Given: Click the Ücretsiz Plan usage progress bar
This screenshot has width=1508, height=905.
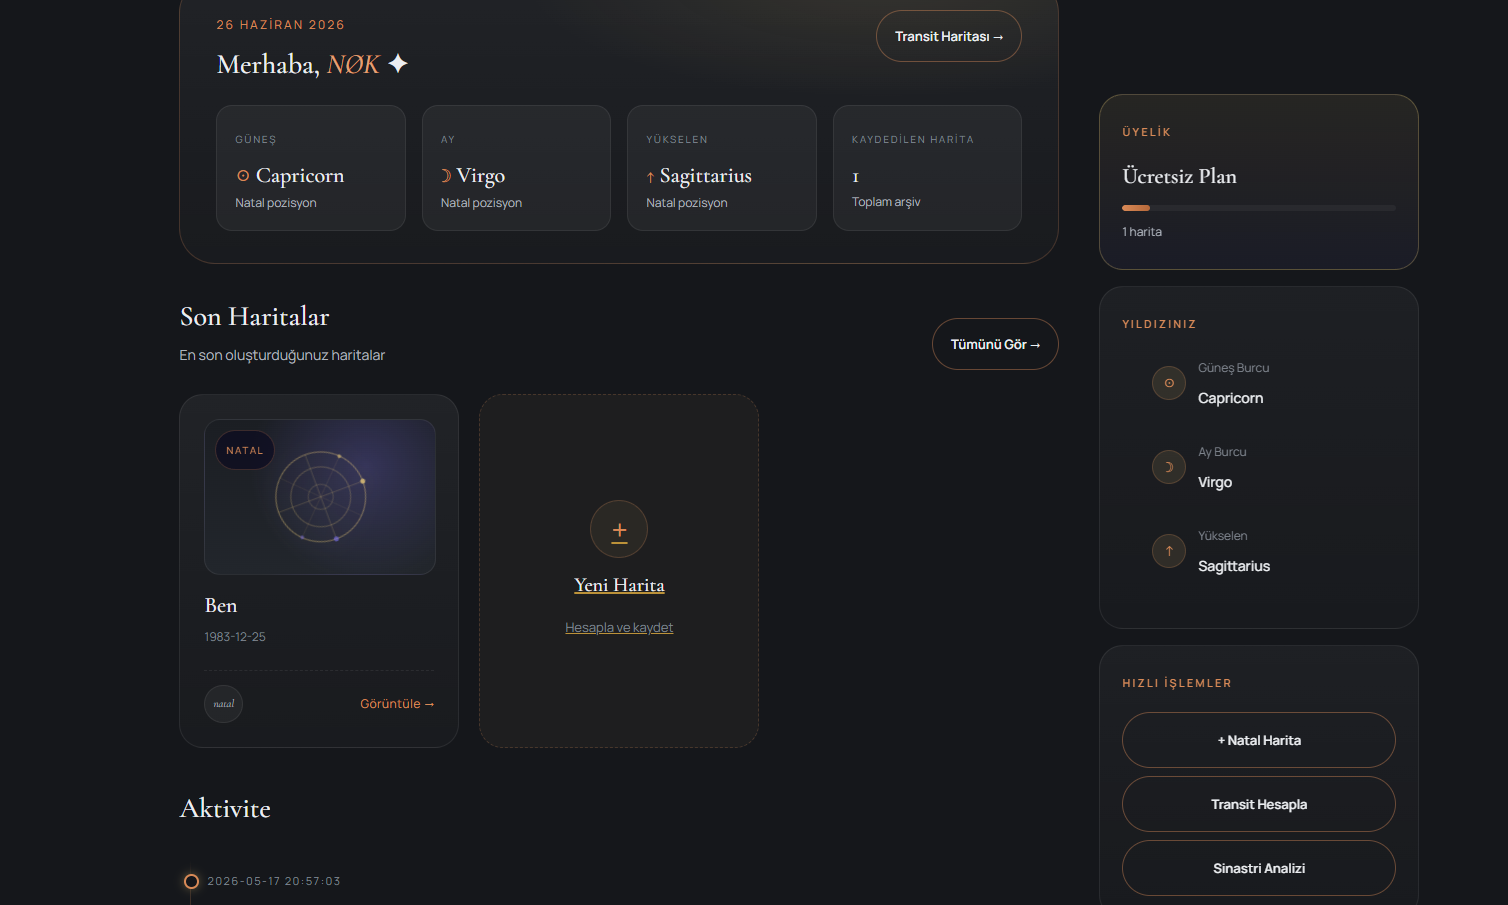Looking at the screenshot, I should (1258, 208).
